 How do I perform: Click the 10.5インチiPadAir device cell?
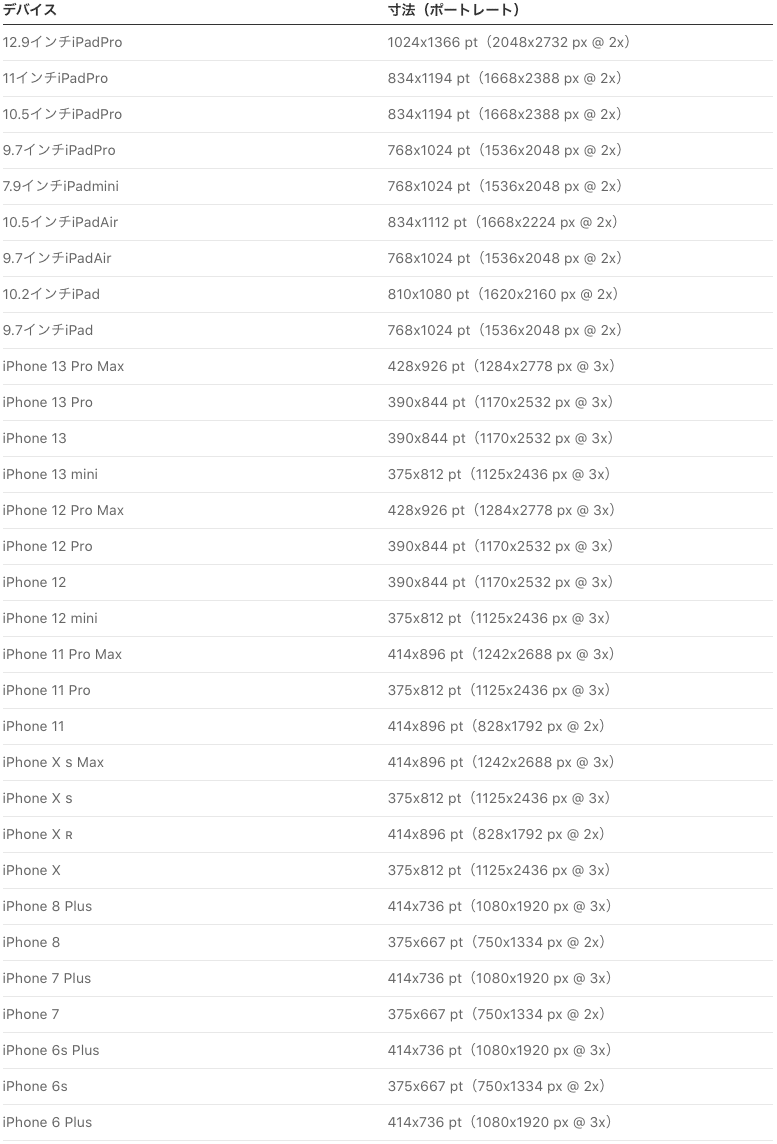point(60,223)
